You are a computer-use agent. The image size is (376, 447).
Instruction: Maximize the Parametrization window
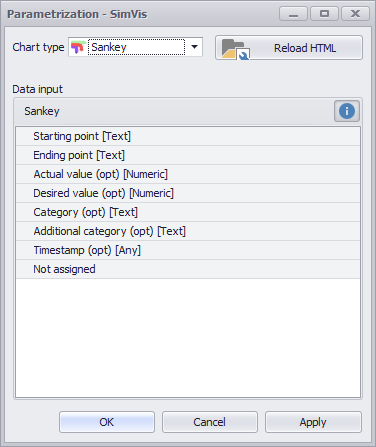(x=324, y=14)
